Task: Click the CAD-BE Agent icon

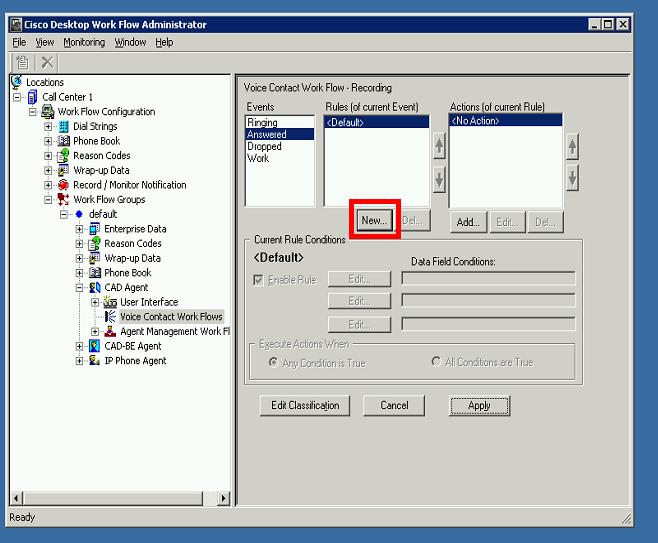Action: [x=95, y=346]
